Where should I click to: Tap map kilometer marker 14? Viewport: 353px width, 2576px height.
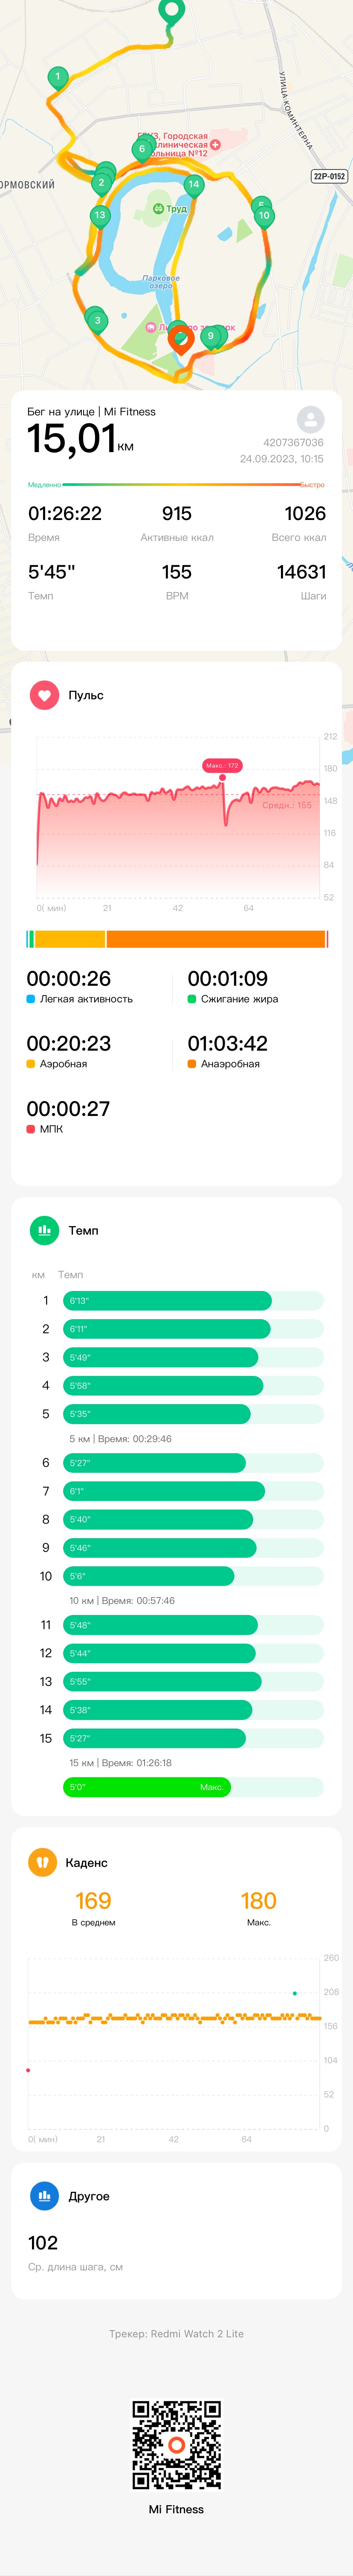194,185
